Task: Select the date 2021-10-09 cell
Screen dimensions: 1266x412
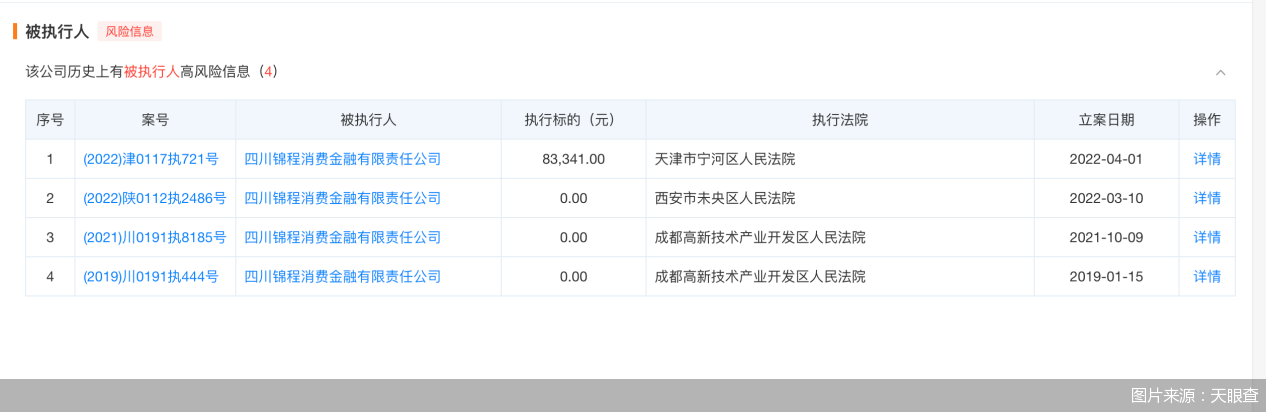Action: (x=1106, y=237)
